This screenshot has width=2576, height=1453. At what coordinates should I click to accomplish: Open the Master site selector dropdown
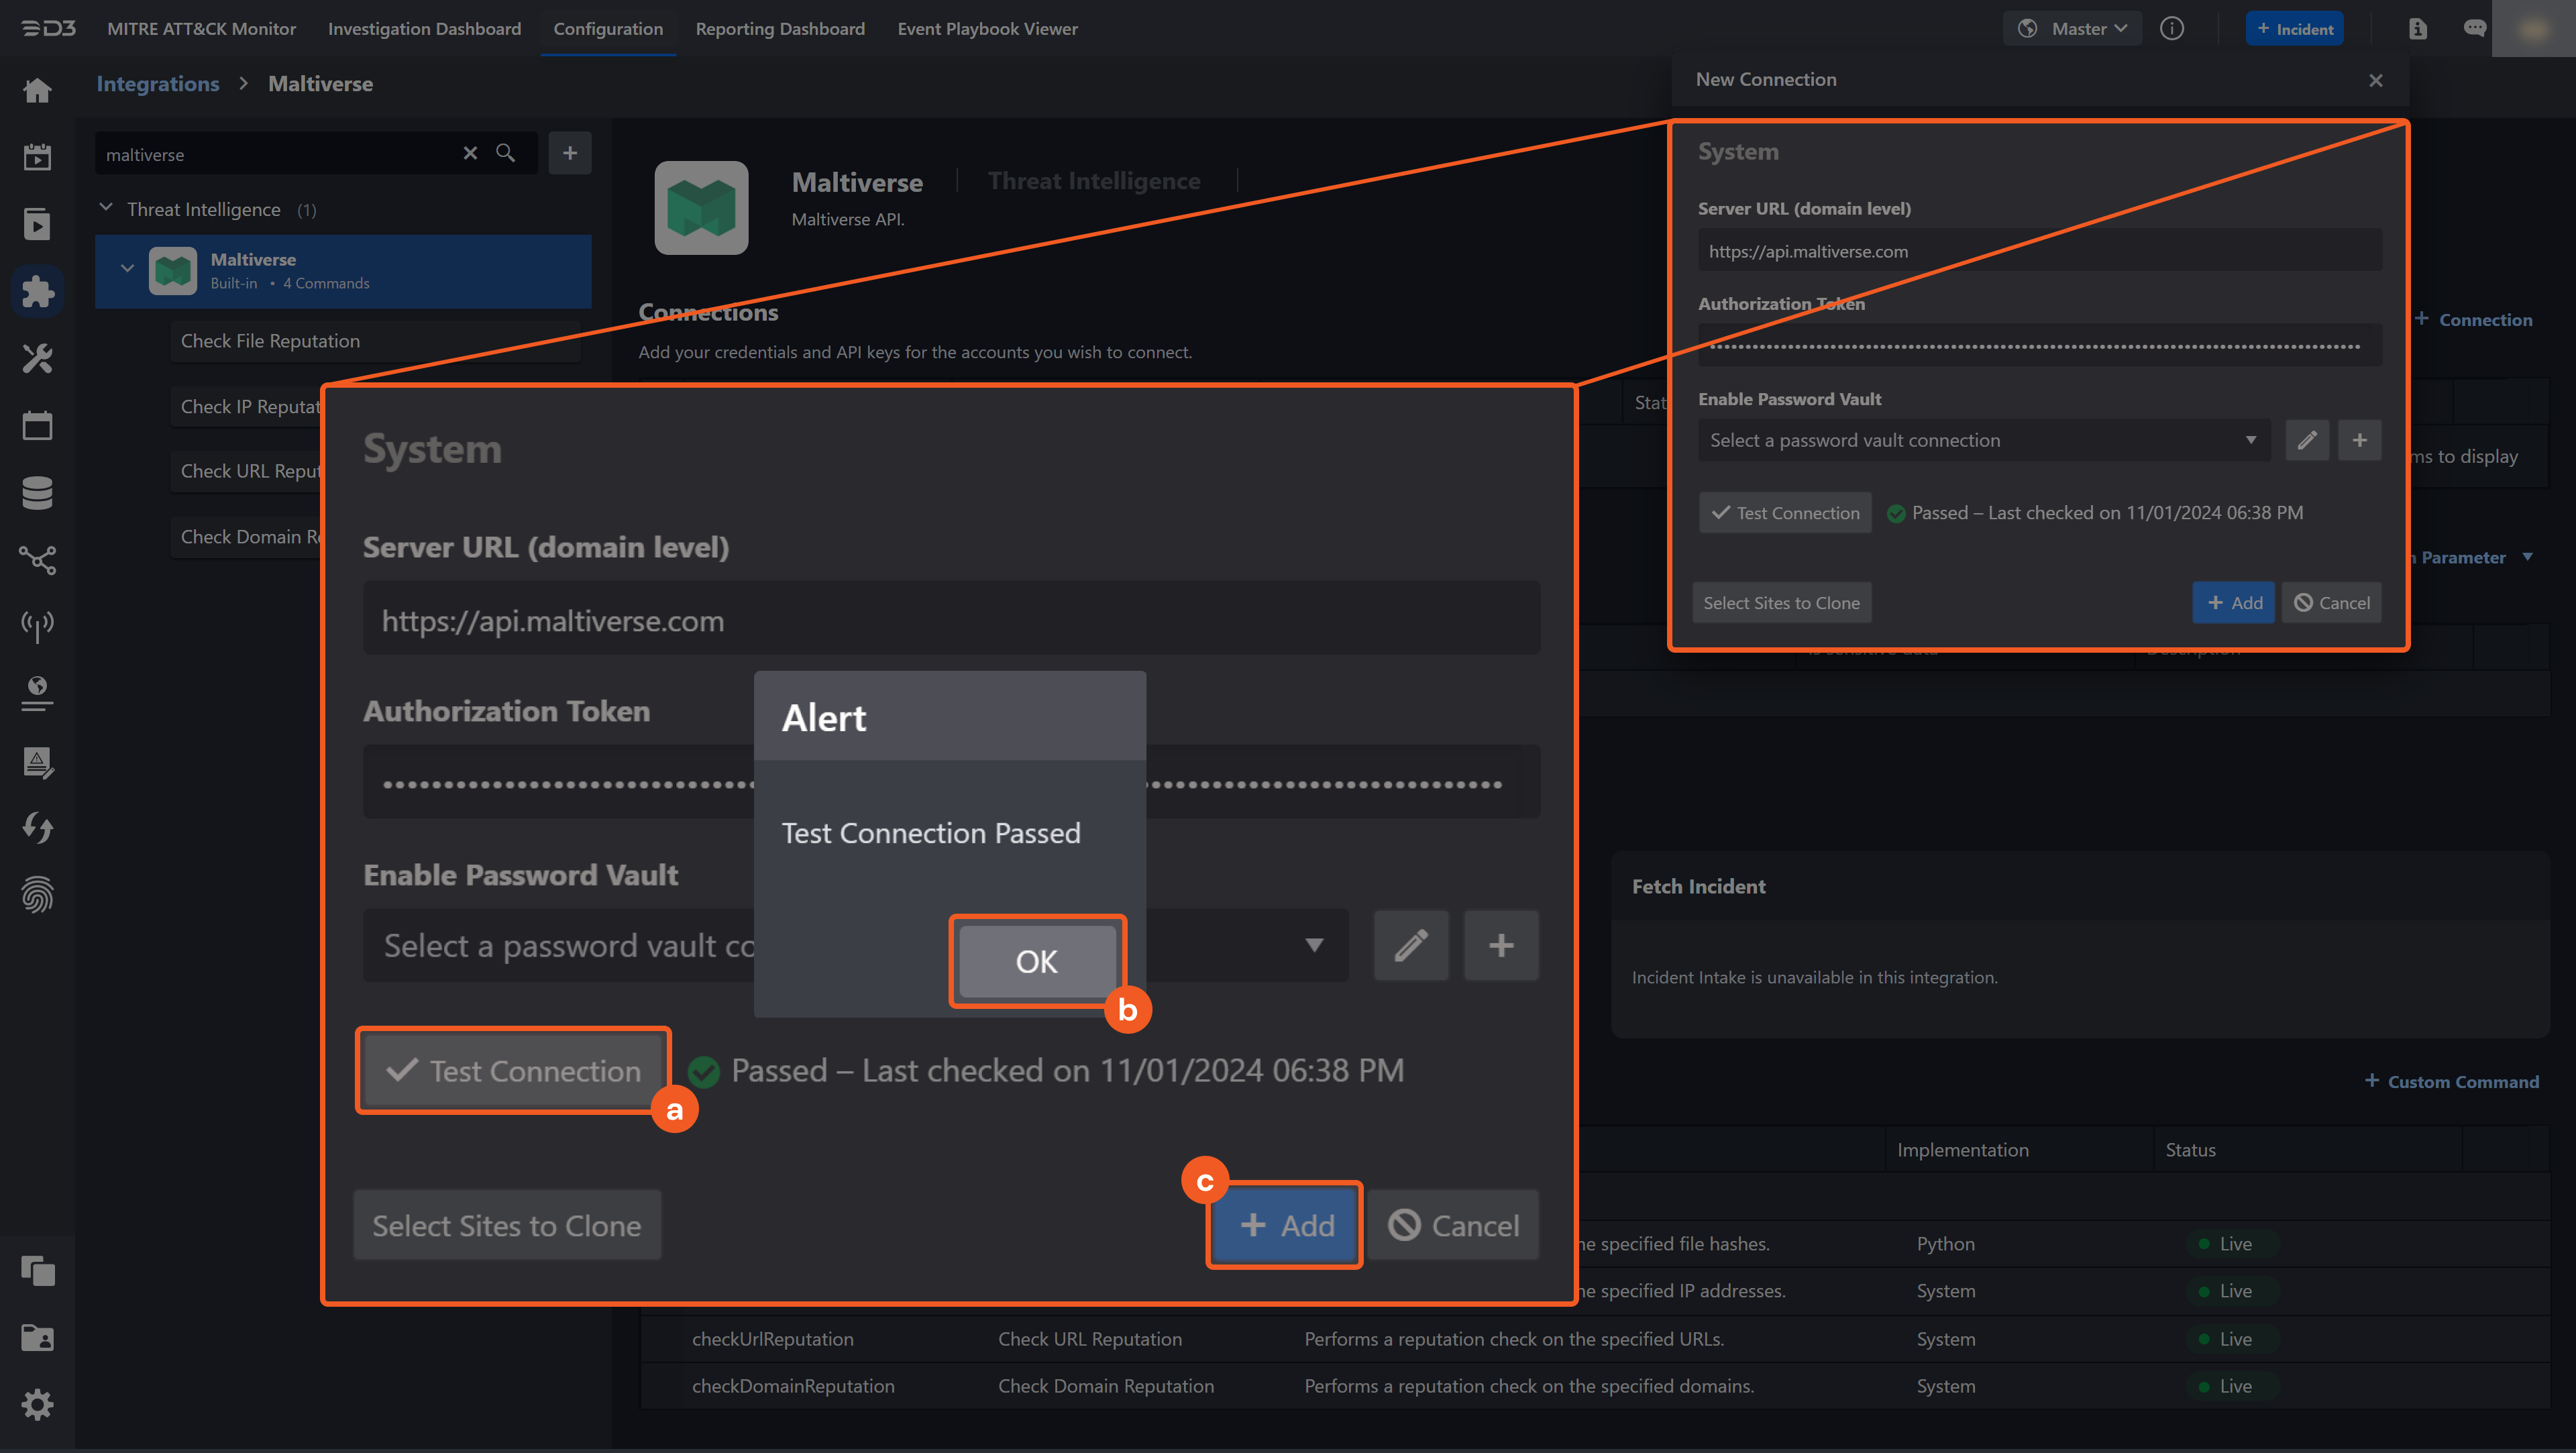[x=2072, y=28]
